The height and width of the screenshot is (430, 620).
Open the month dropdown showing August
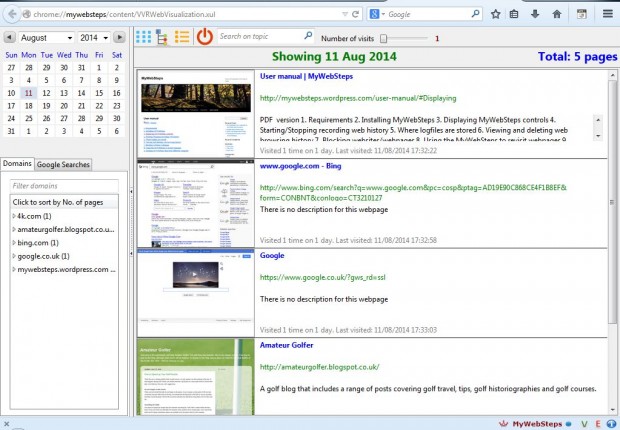46,38
